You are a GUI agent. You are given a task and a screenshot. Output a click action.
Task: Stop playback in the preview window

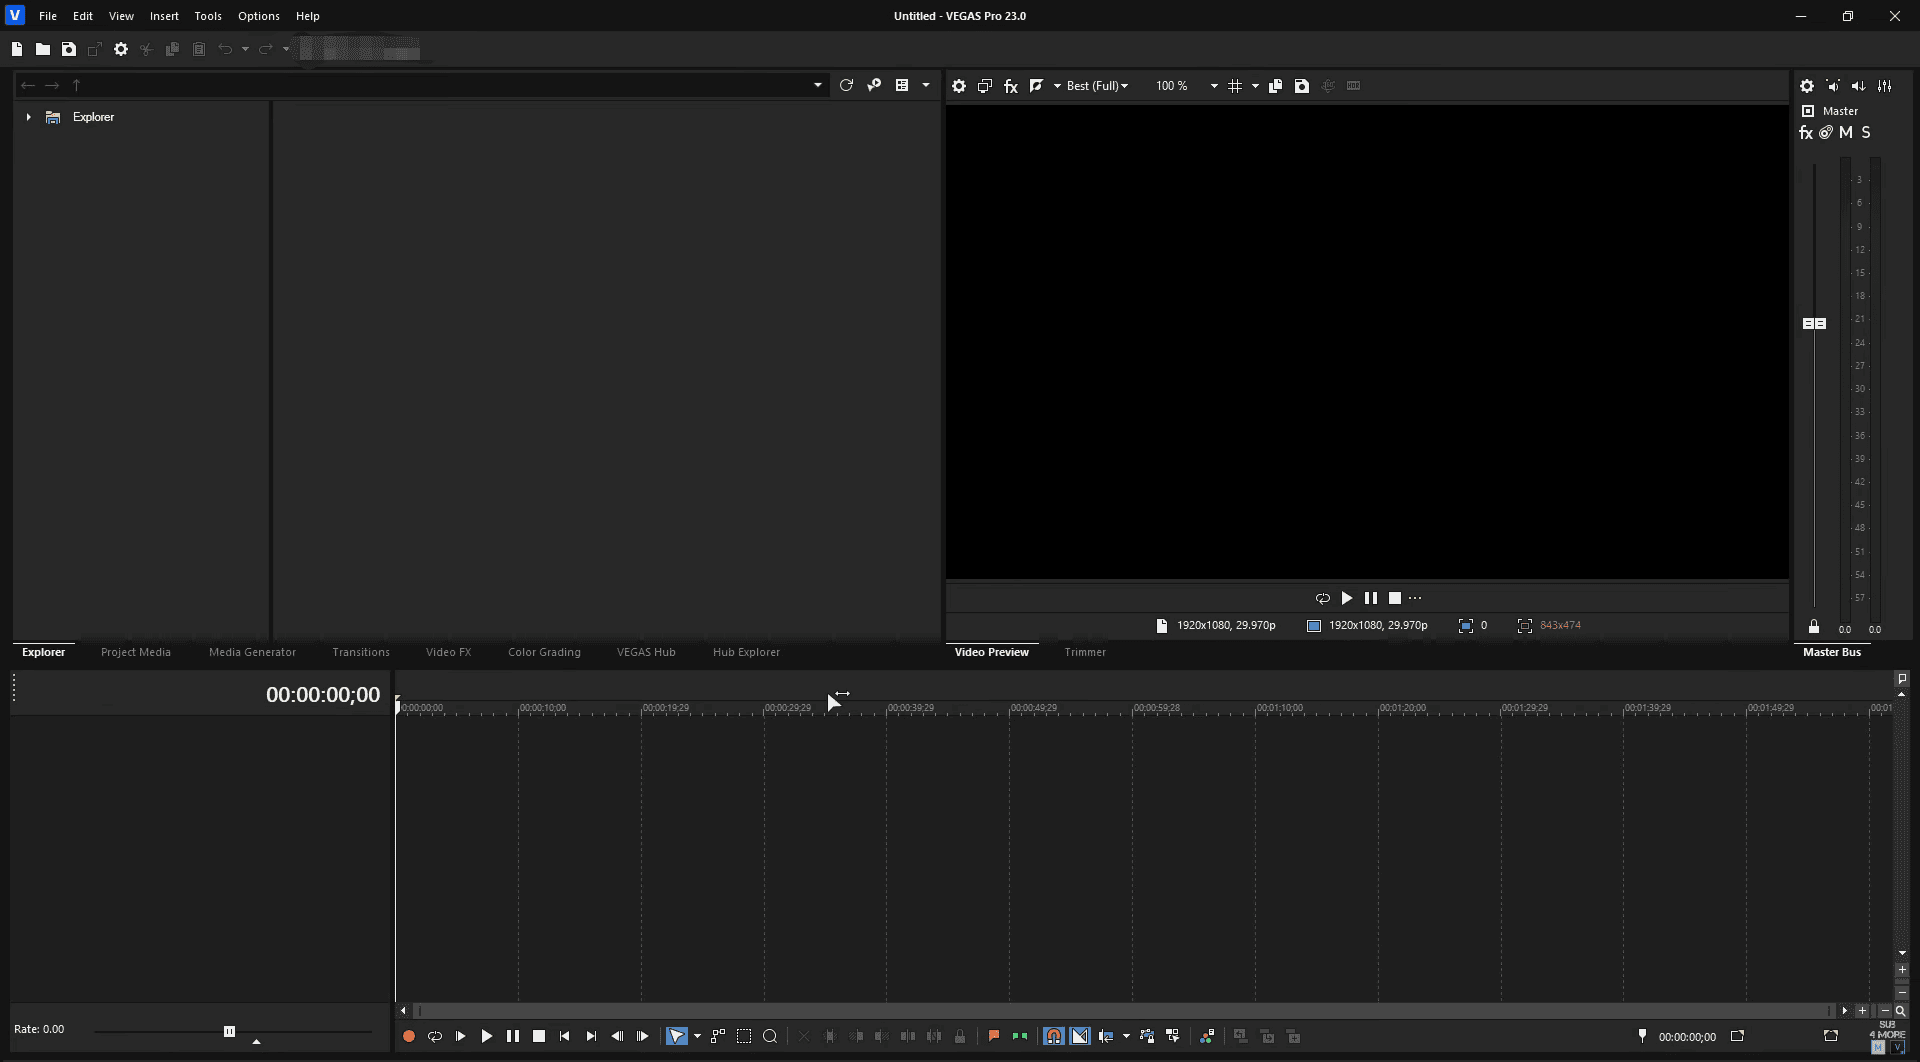1395,598
